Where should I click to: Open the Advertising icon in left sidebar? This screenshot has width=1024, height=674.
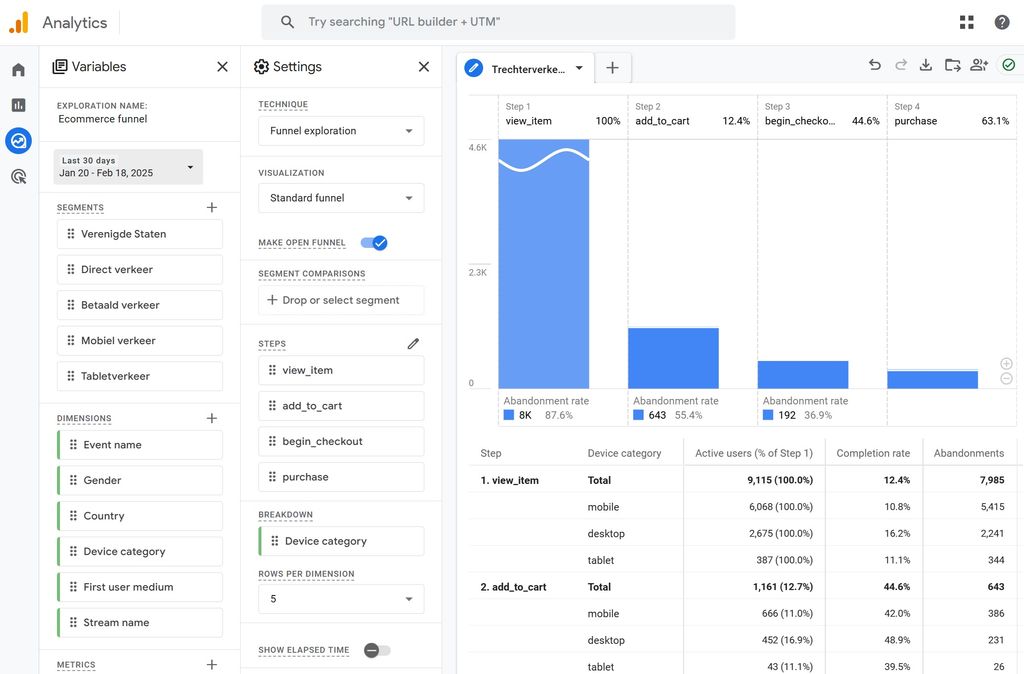(x=18, y=176)
